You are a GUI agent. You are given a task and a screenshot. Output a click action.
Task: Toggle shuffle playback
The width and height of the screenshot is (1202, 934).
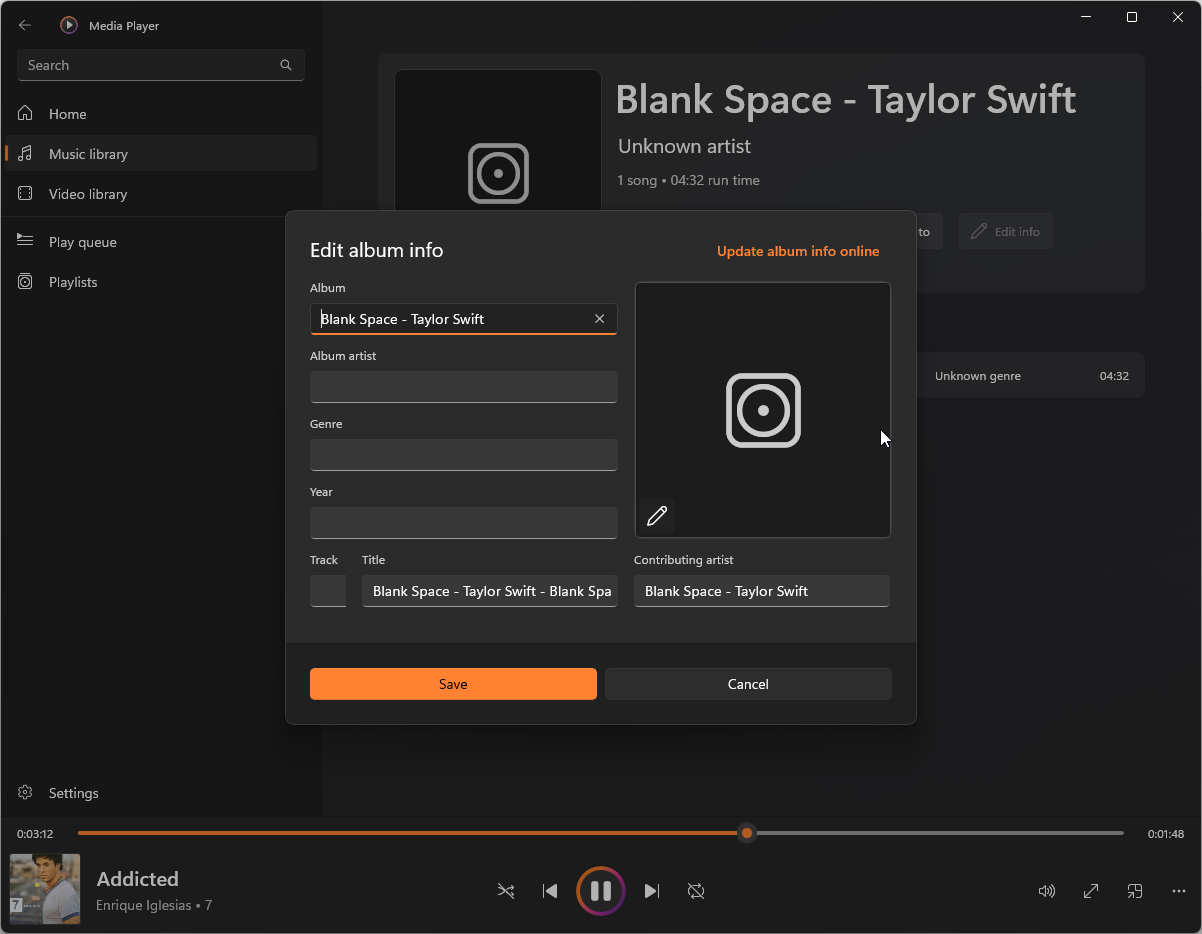(506, 891)
